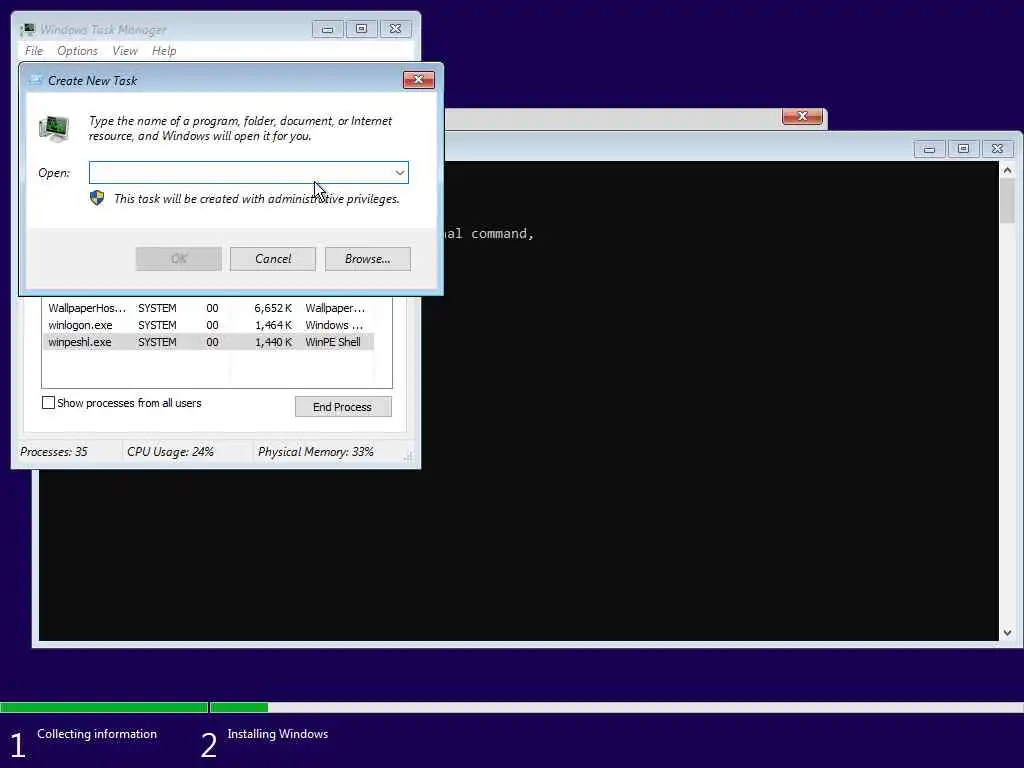Open the View menu
The image size is (1024, 768).
coord(125,51)
